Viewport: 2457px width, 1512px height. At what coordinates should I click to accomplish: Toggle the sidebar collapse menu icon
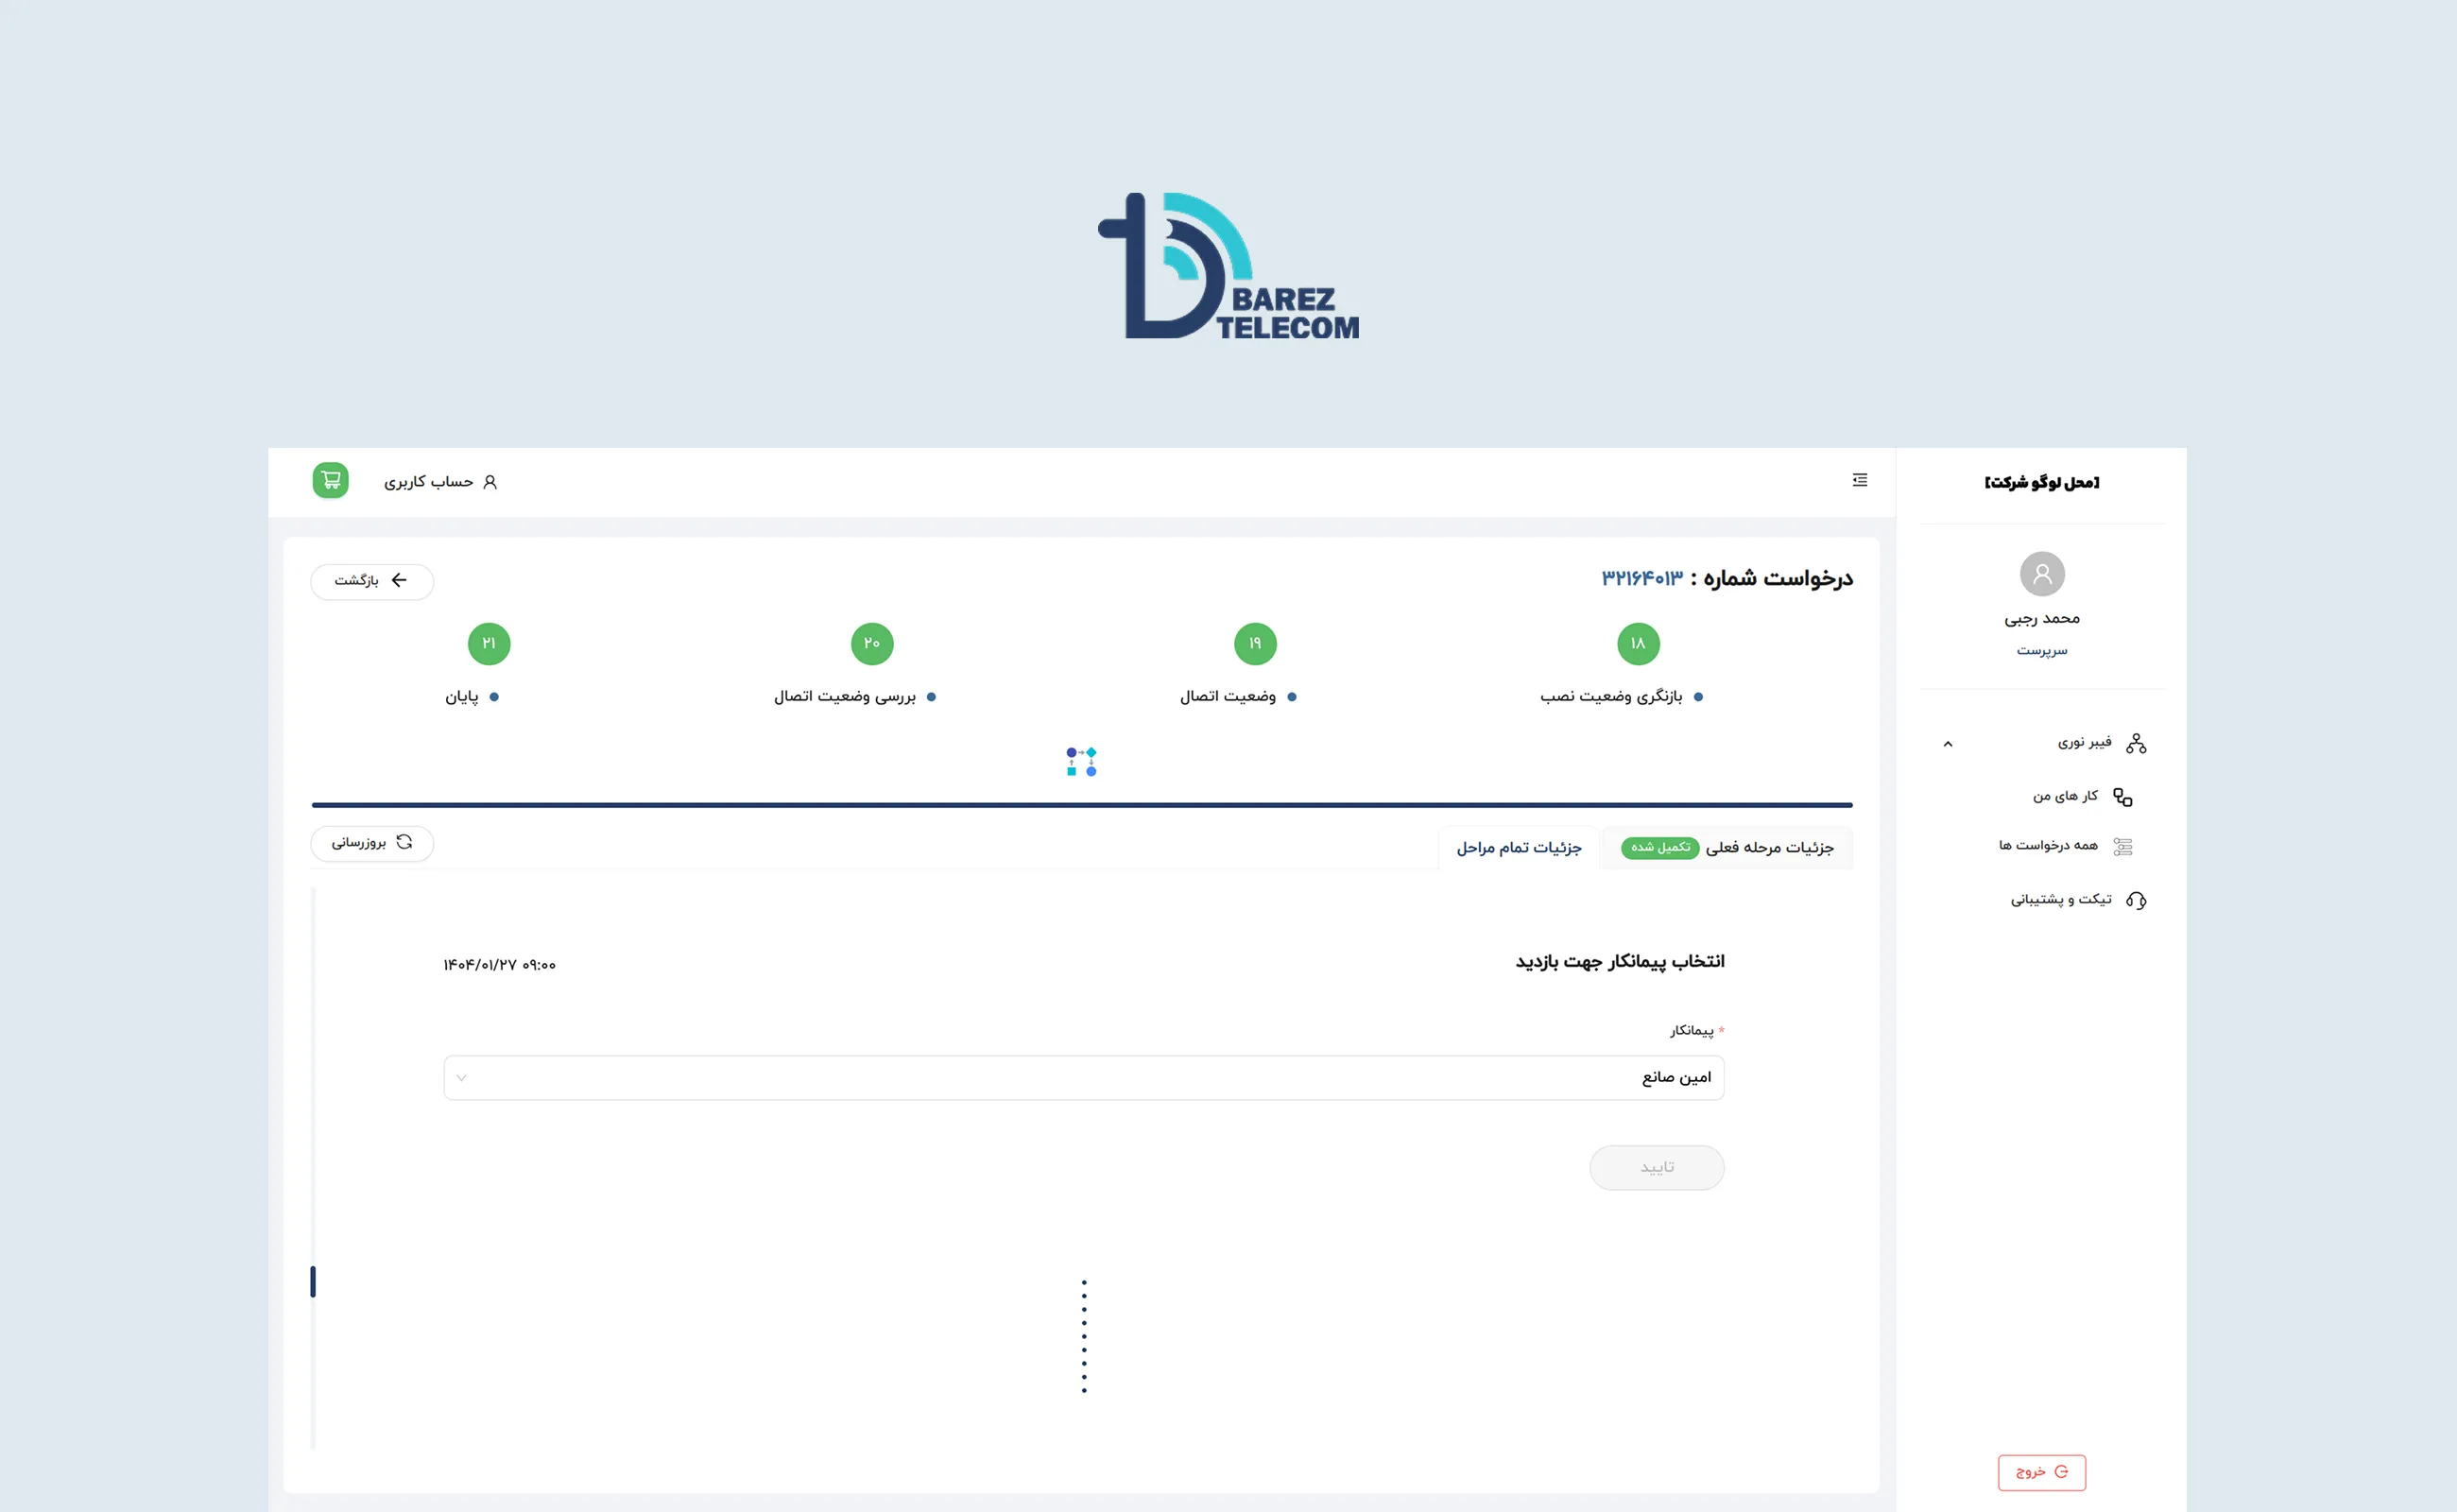coord(1860,480)
